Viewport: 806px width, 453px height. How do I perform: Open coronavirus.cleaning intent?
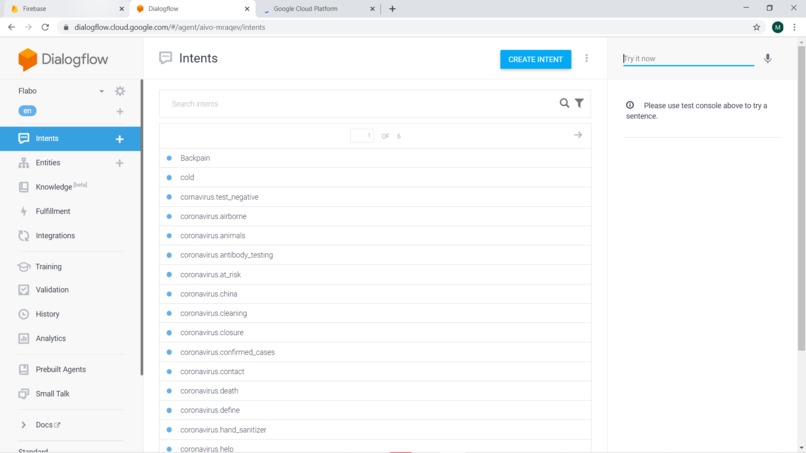coord(375,313)
